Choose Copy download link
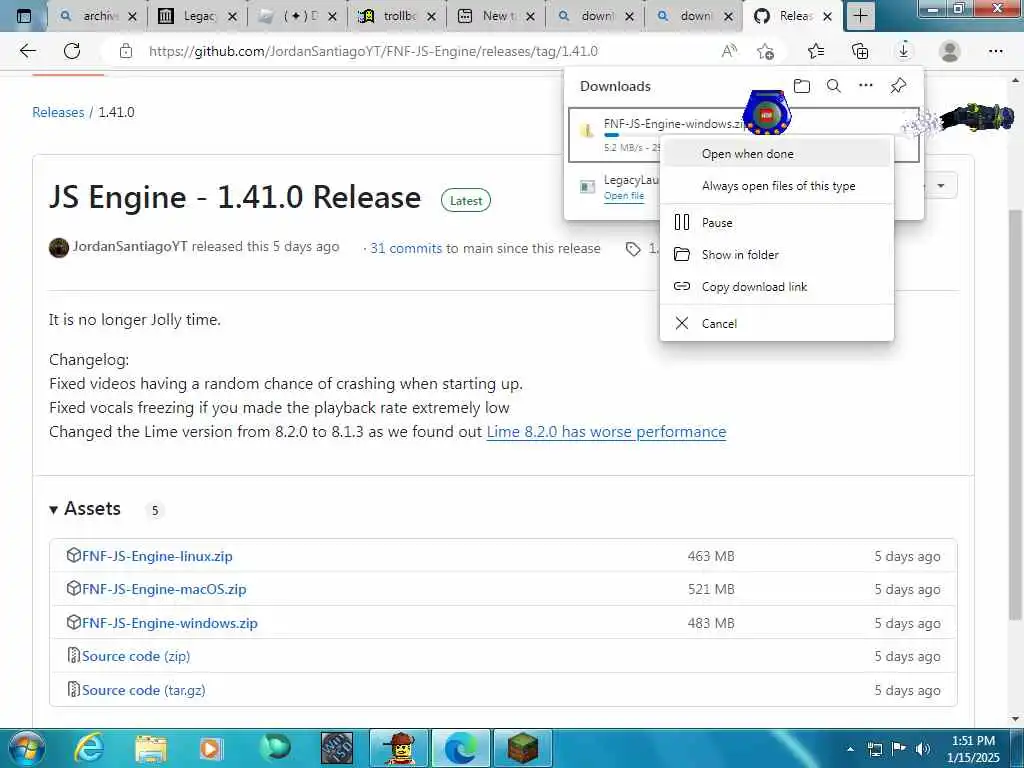 tap(776, 286)
